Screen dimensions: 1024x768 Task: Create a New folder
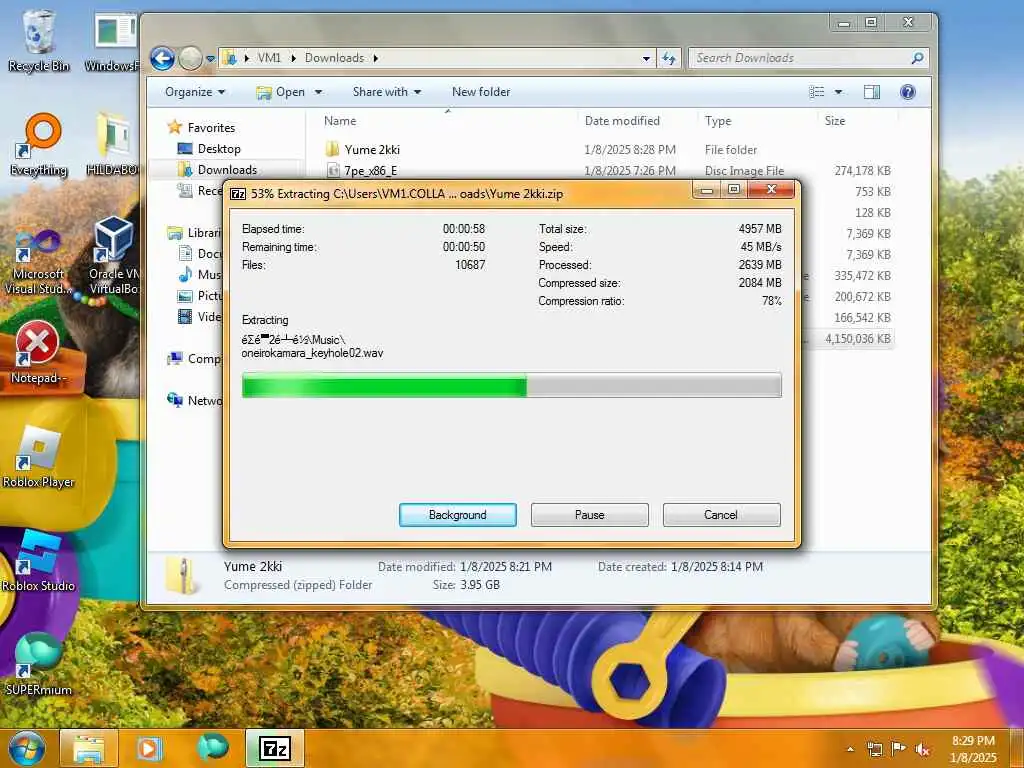pyautogui.click(x=481, y=92)
